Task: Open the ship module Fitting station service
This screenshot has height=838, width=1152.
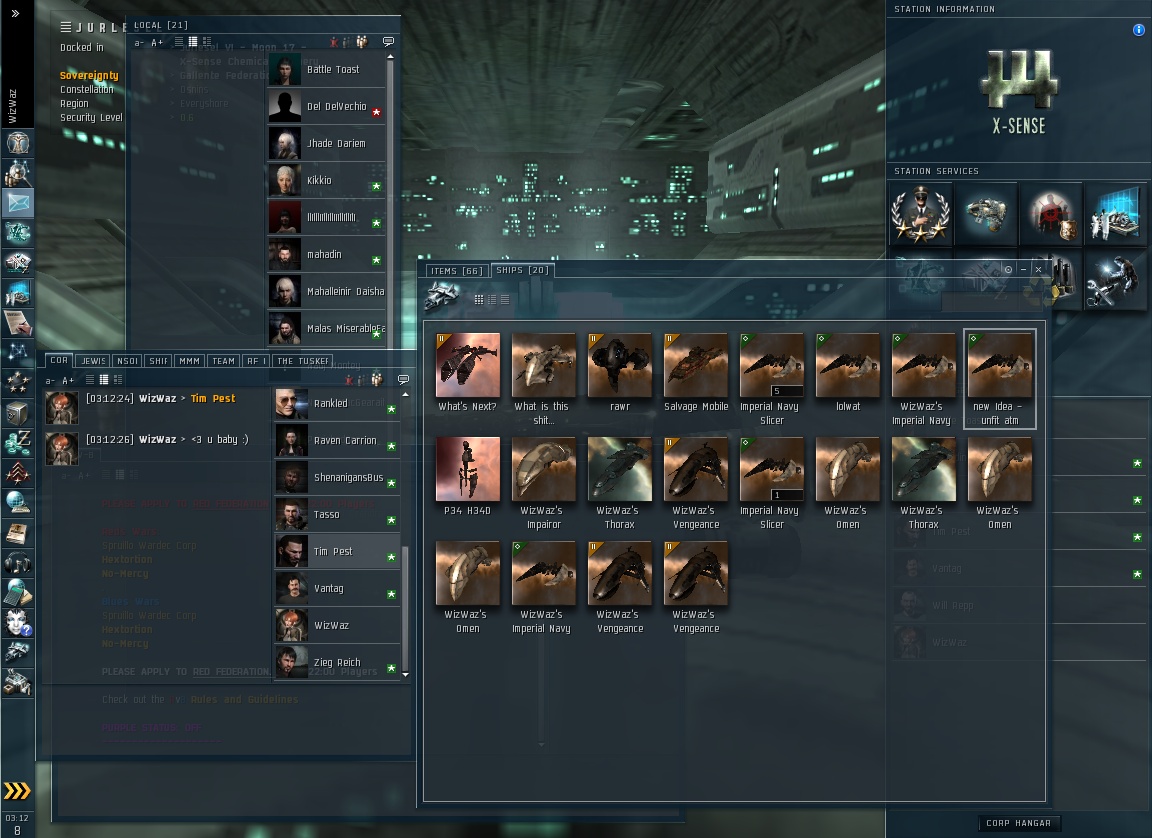Action: coord(986,214)
